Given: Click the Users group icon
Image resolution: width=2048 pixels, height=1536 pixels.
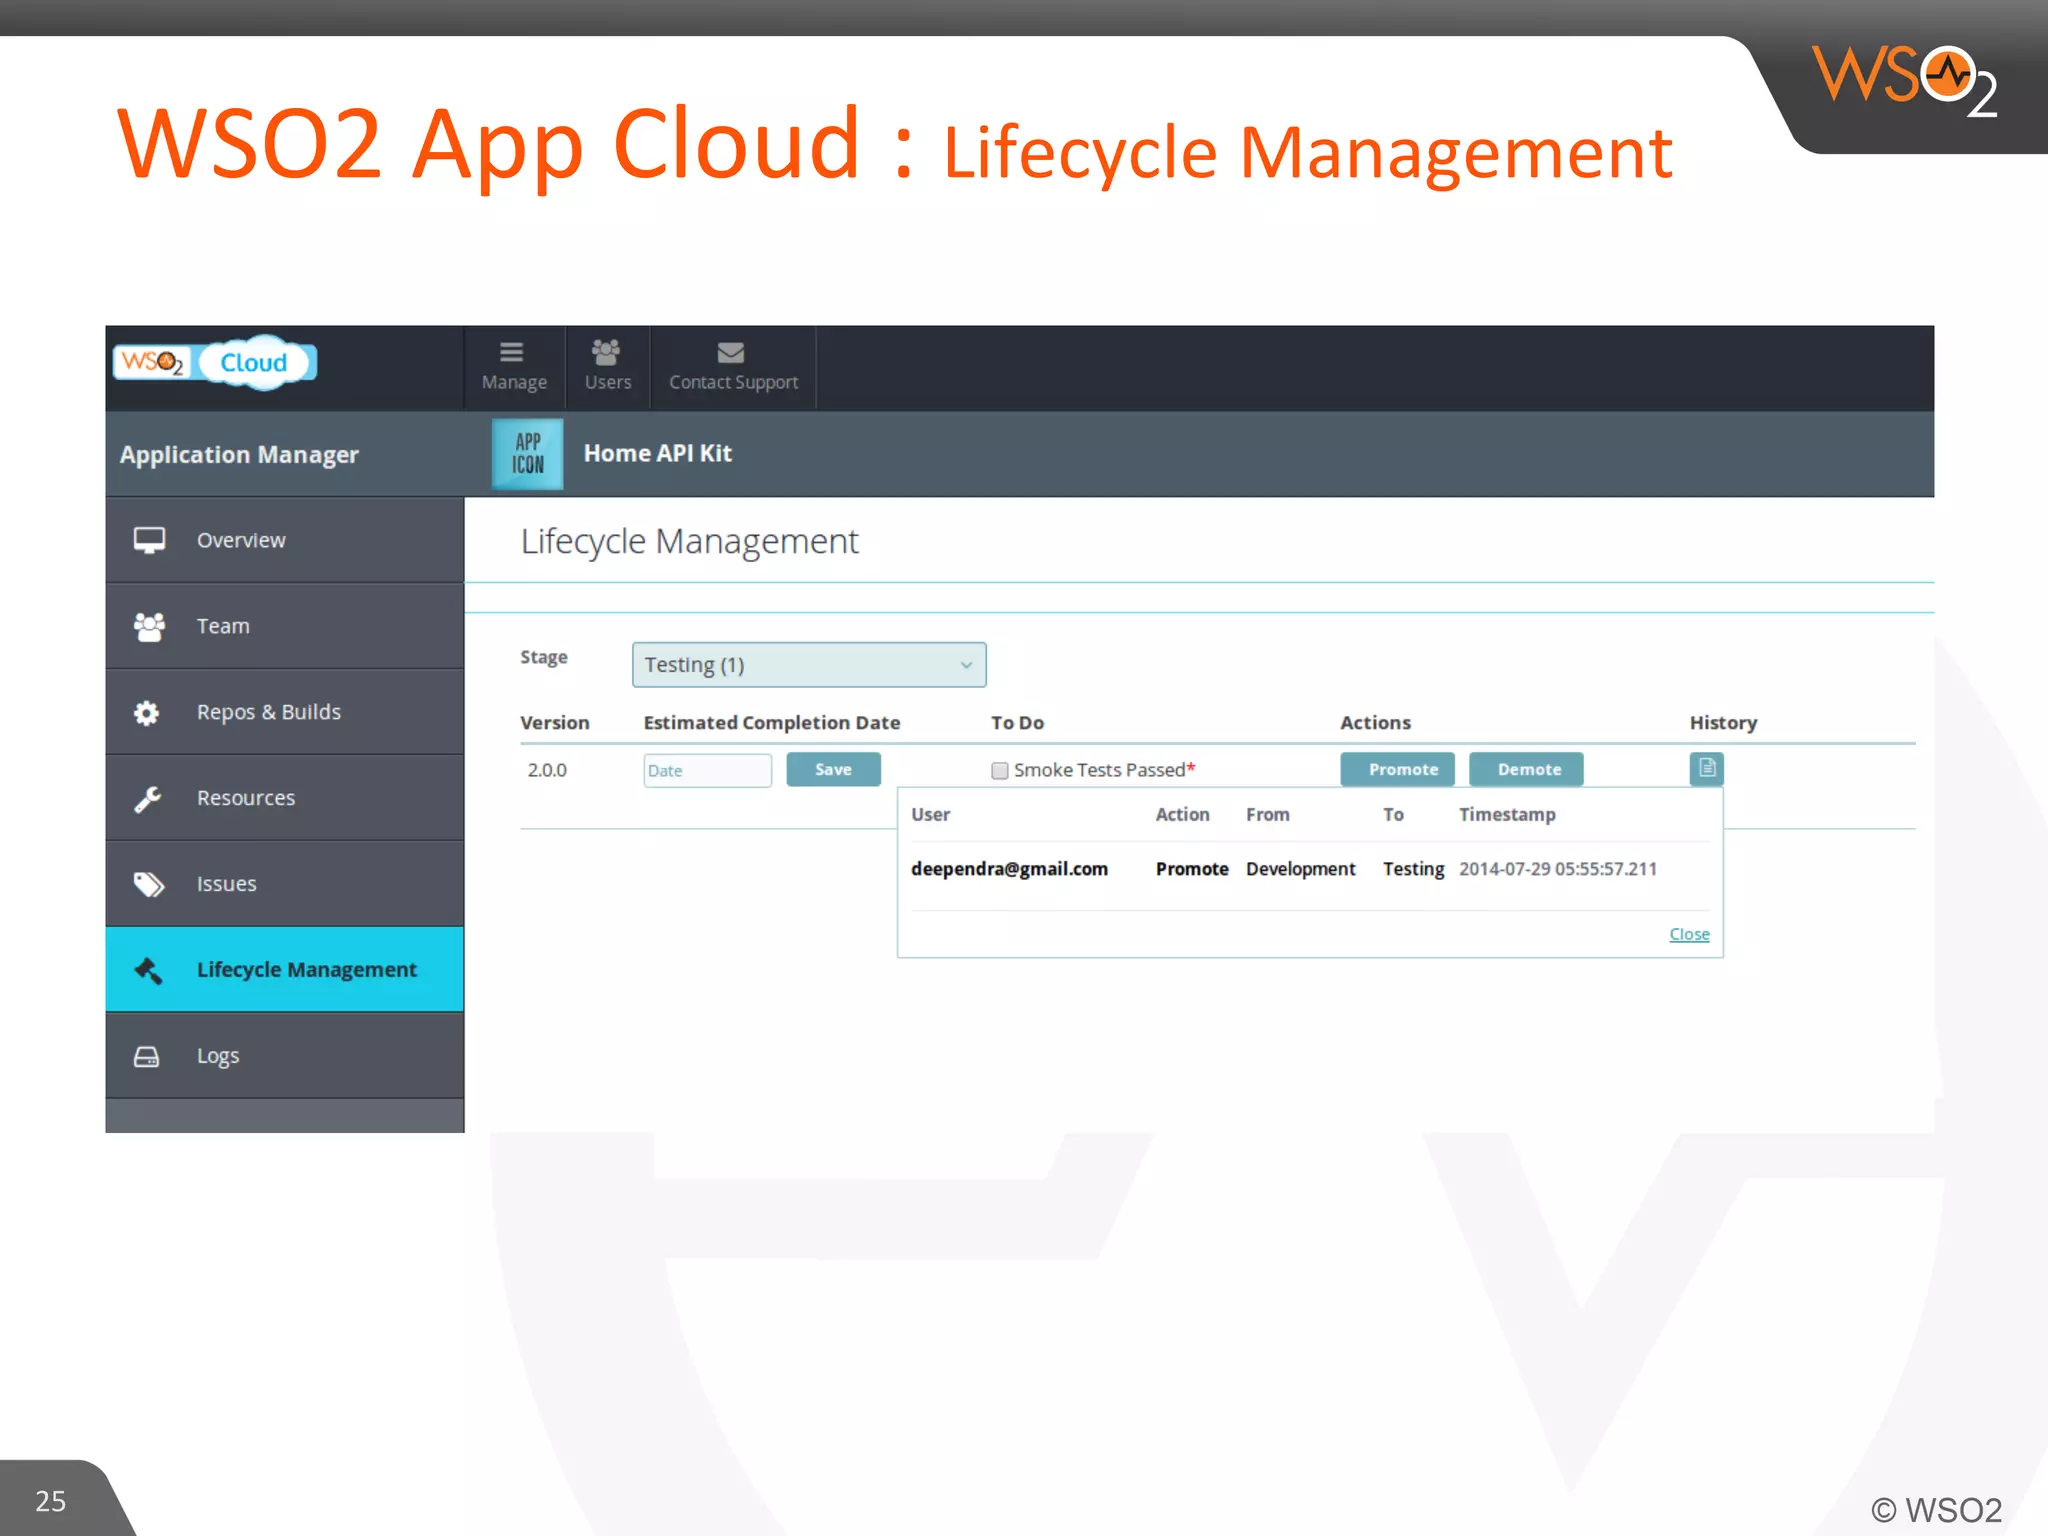Looking at the screenshot, I should point(606,352).
